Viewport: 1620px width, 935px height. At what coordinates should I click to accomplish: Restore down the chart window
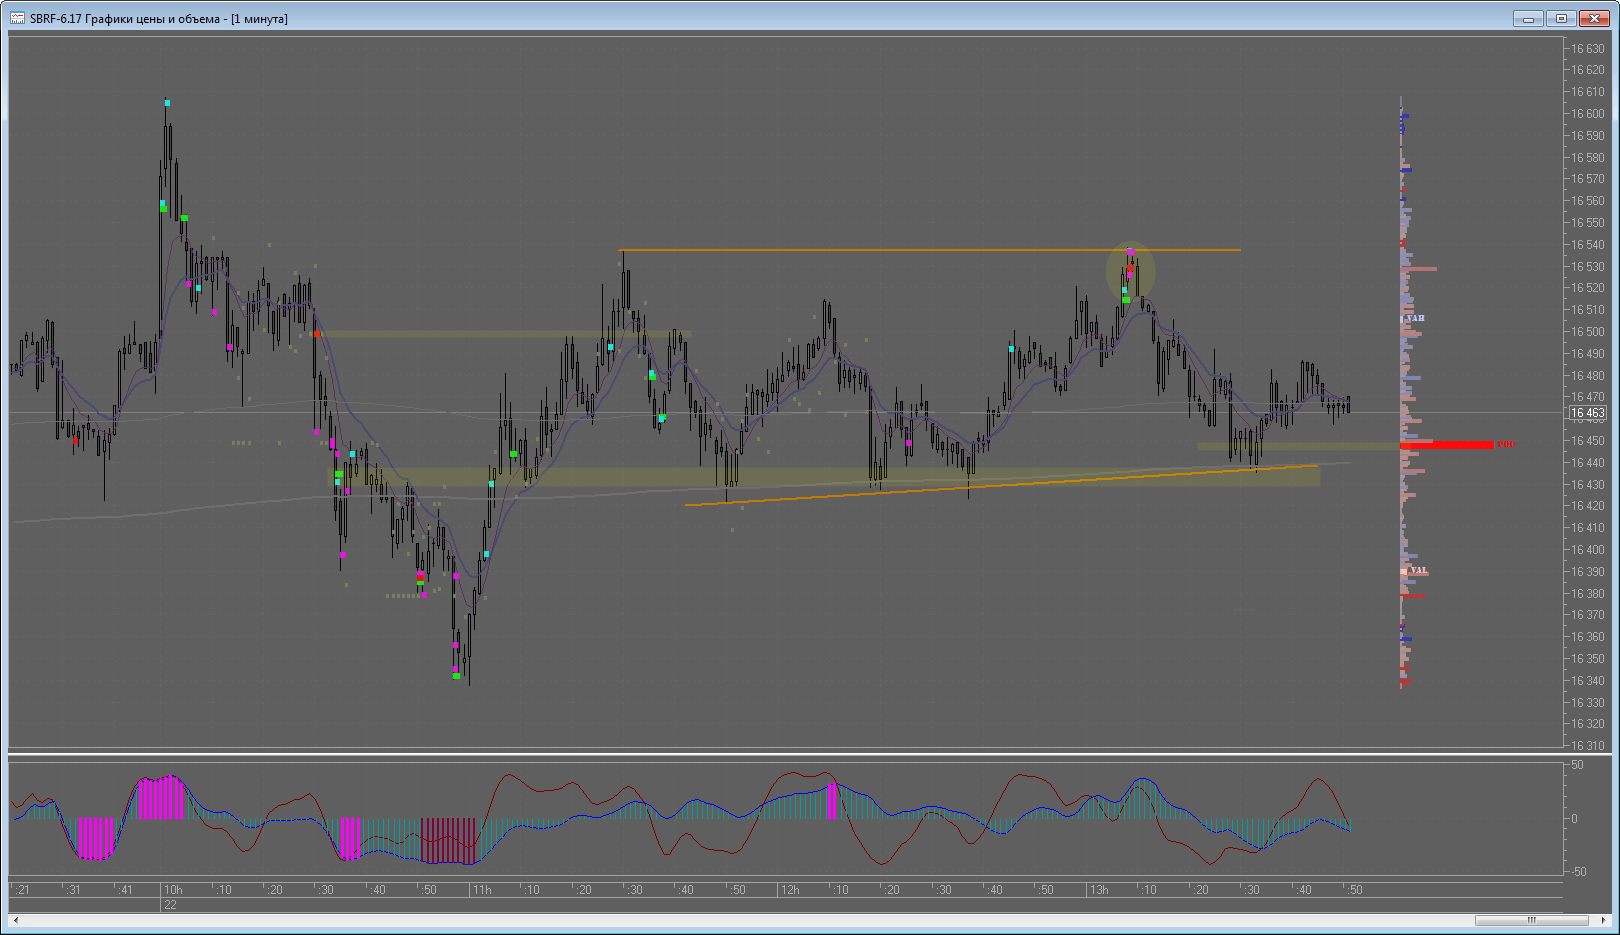point(1561,18)
